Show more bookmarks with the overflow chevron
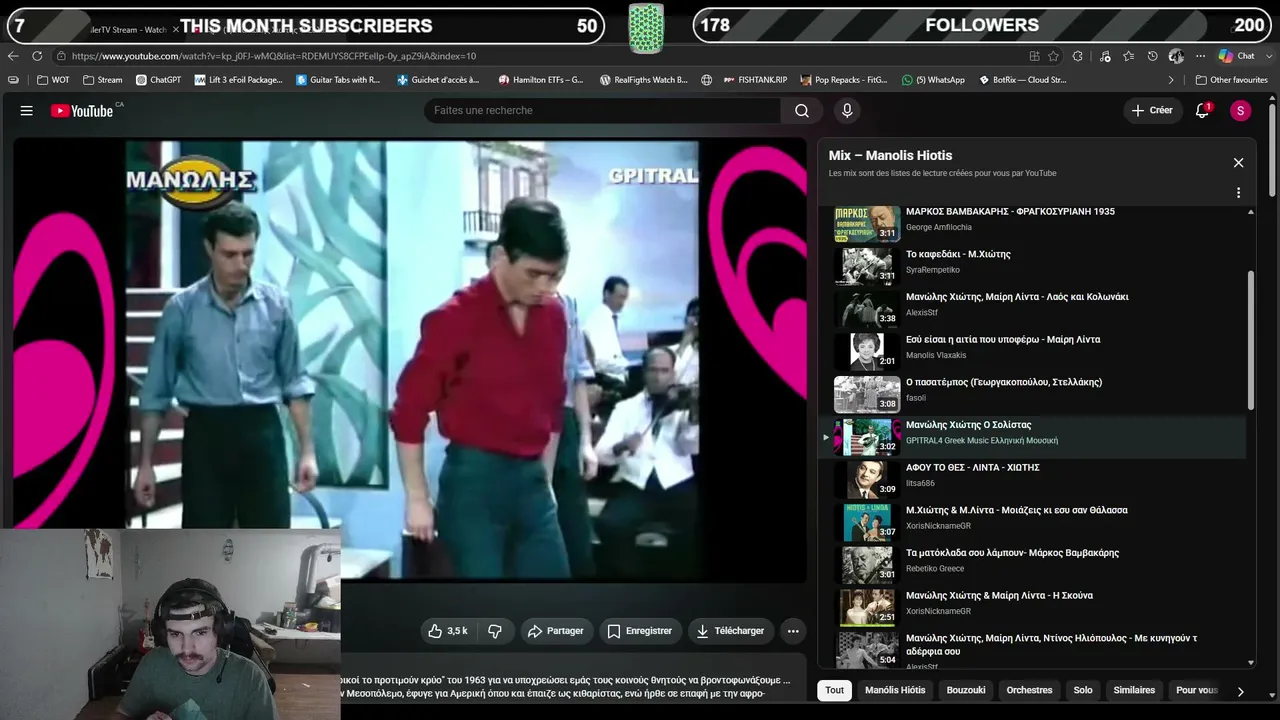 [1171, 80]
